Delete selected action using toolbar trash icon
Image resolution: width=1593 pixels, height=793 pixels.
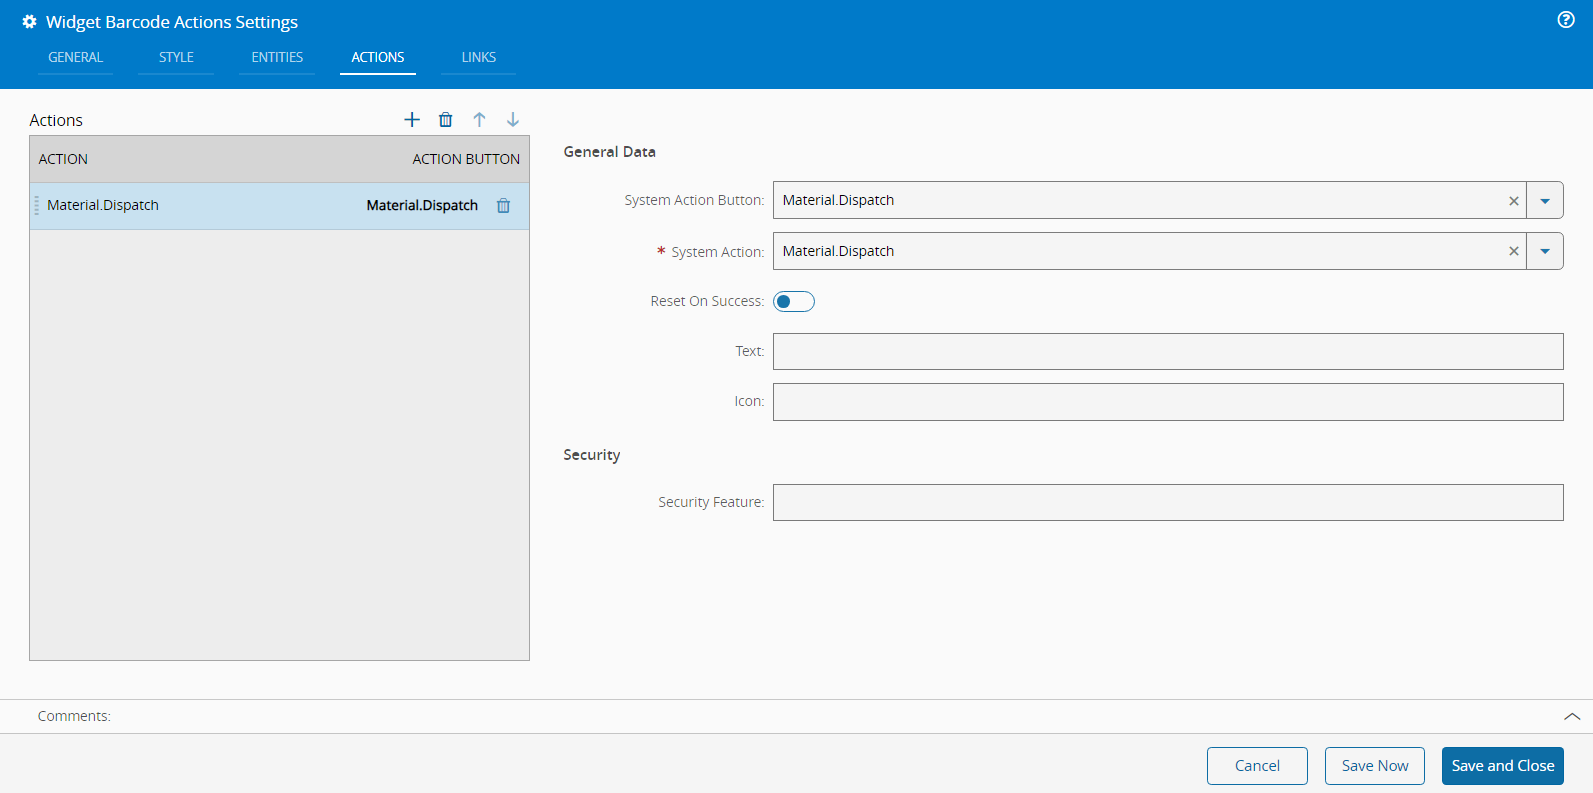click(446, 120)
